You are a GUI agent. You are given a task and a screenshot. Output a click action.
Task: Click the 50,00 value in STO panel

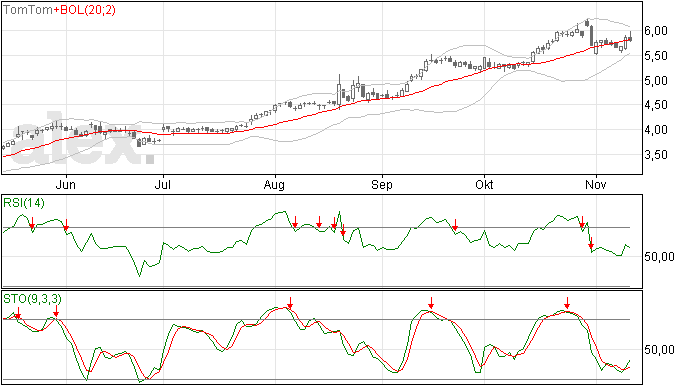tap(659, 350)
